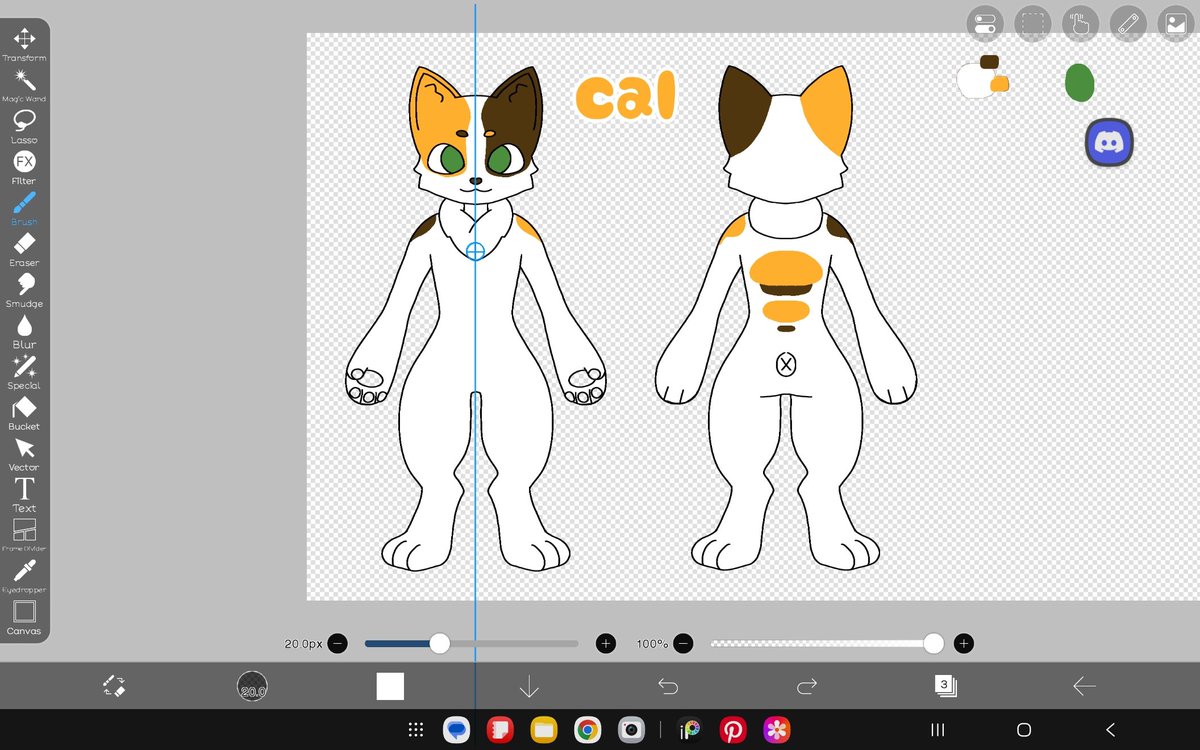Click the brown palette dot on canvas
This screenshot has height=750, width=1200.
click(x=990, y=62)
